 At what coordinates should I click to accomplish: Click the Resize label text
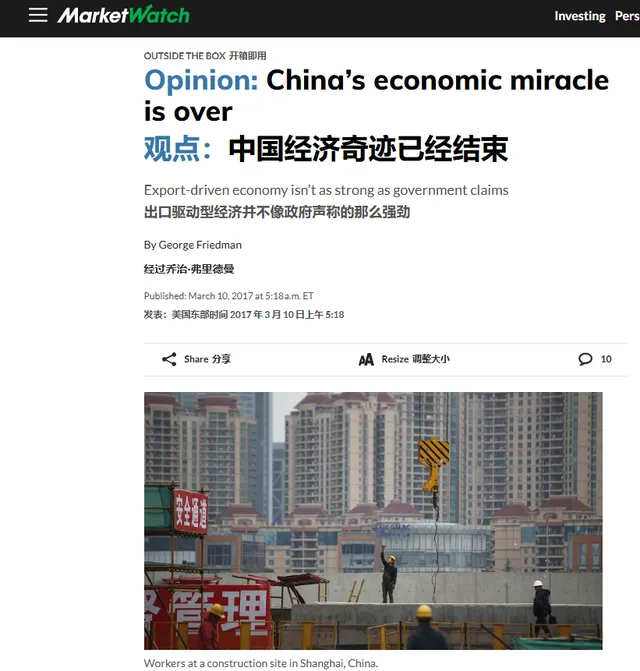[x=395, y=359]
